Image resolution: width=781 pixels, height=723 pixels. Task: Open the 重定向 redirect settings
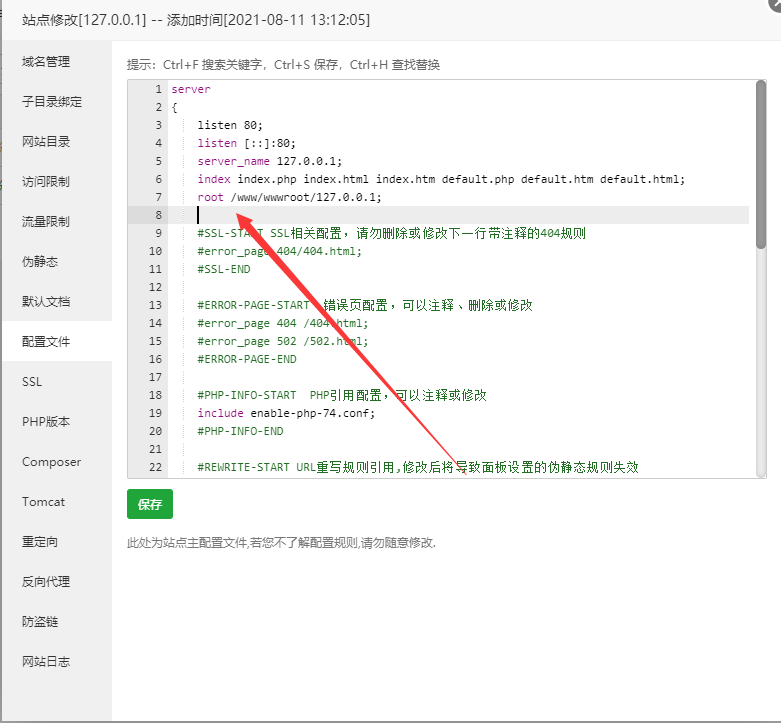(40, 542)
